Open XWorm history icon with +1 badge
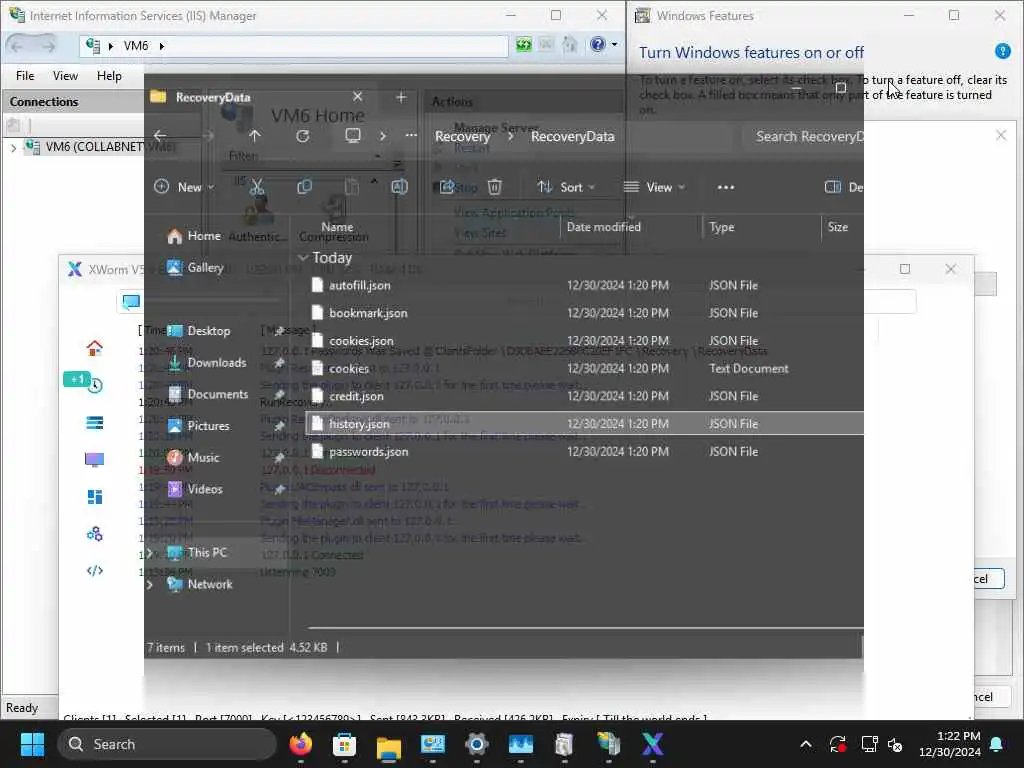 (x=95, y=385)
